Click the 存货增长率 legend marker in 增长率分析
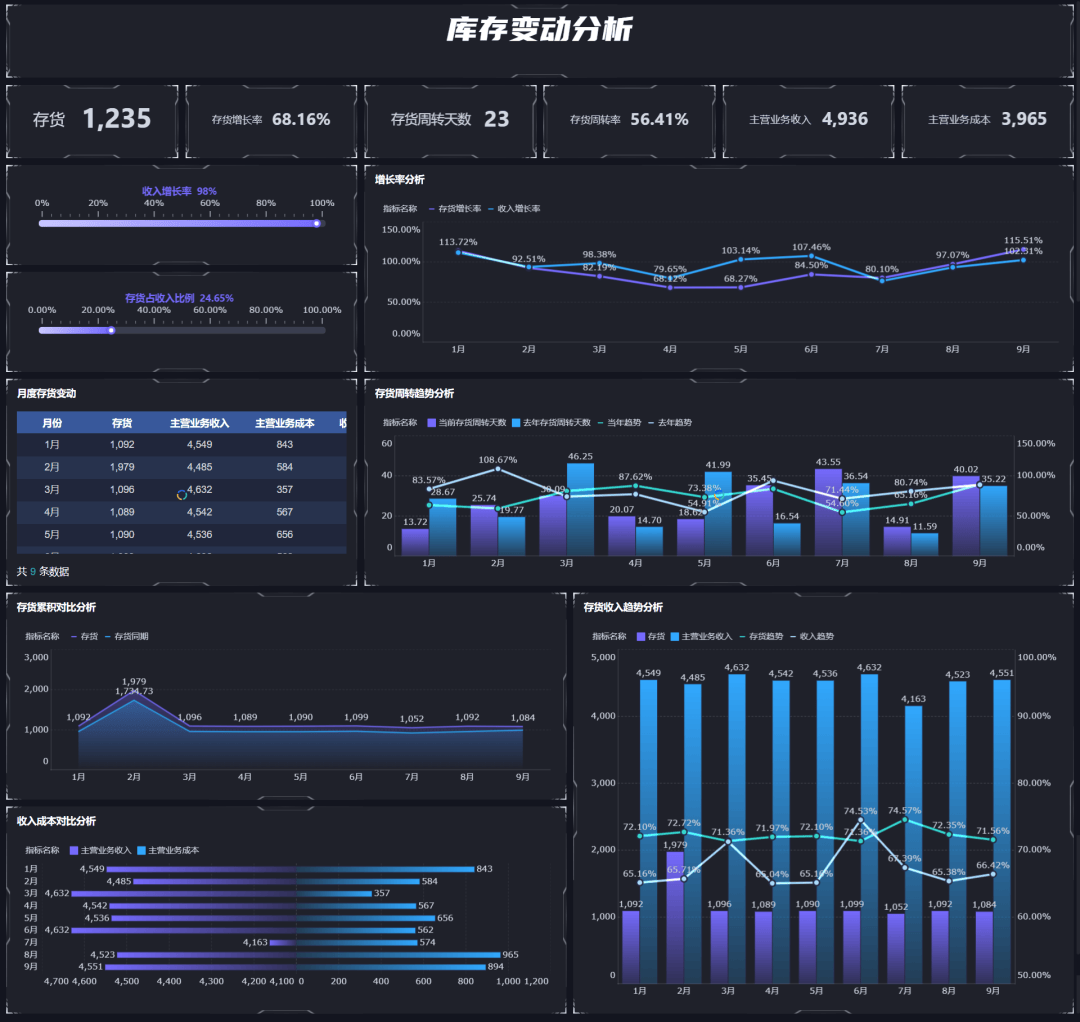Image resolution: width=1080 pixels, height=1022 pixels. click(x=431, y=209)
